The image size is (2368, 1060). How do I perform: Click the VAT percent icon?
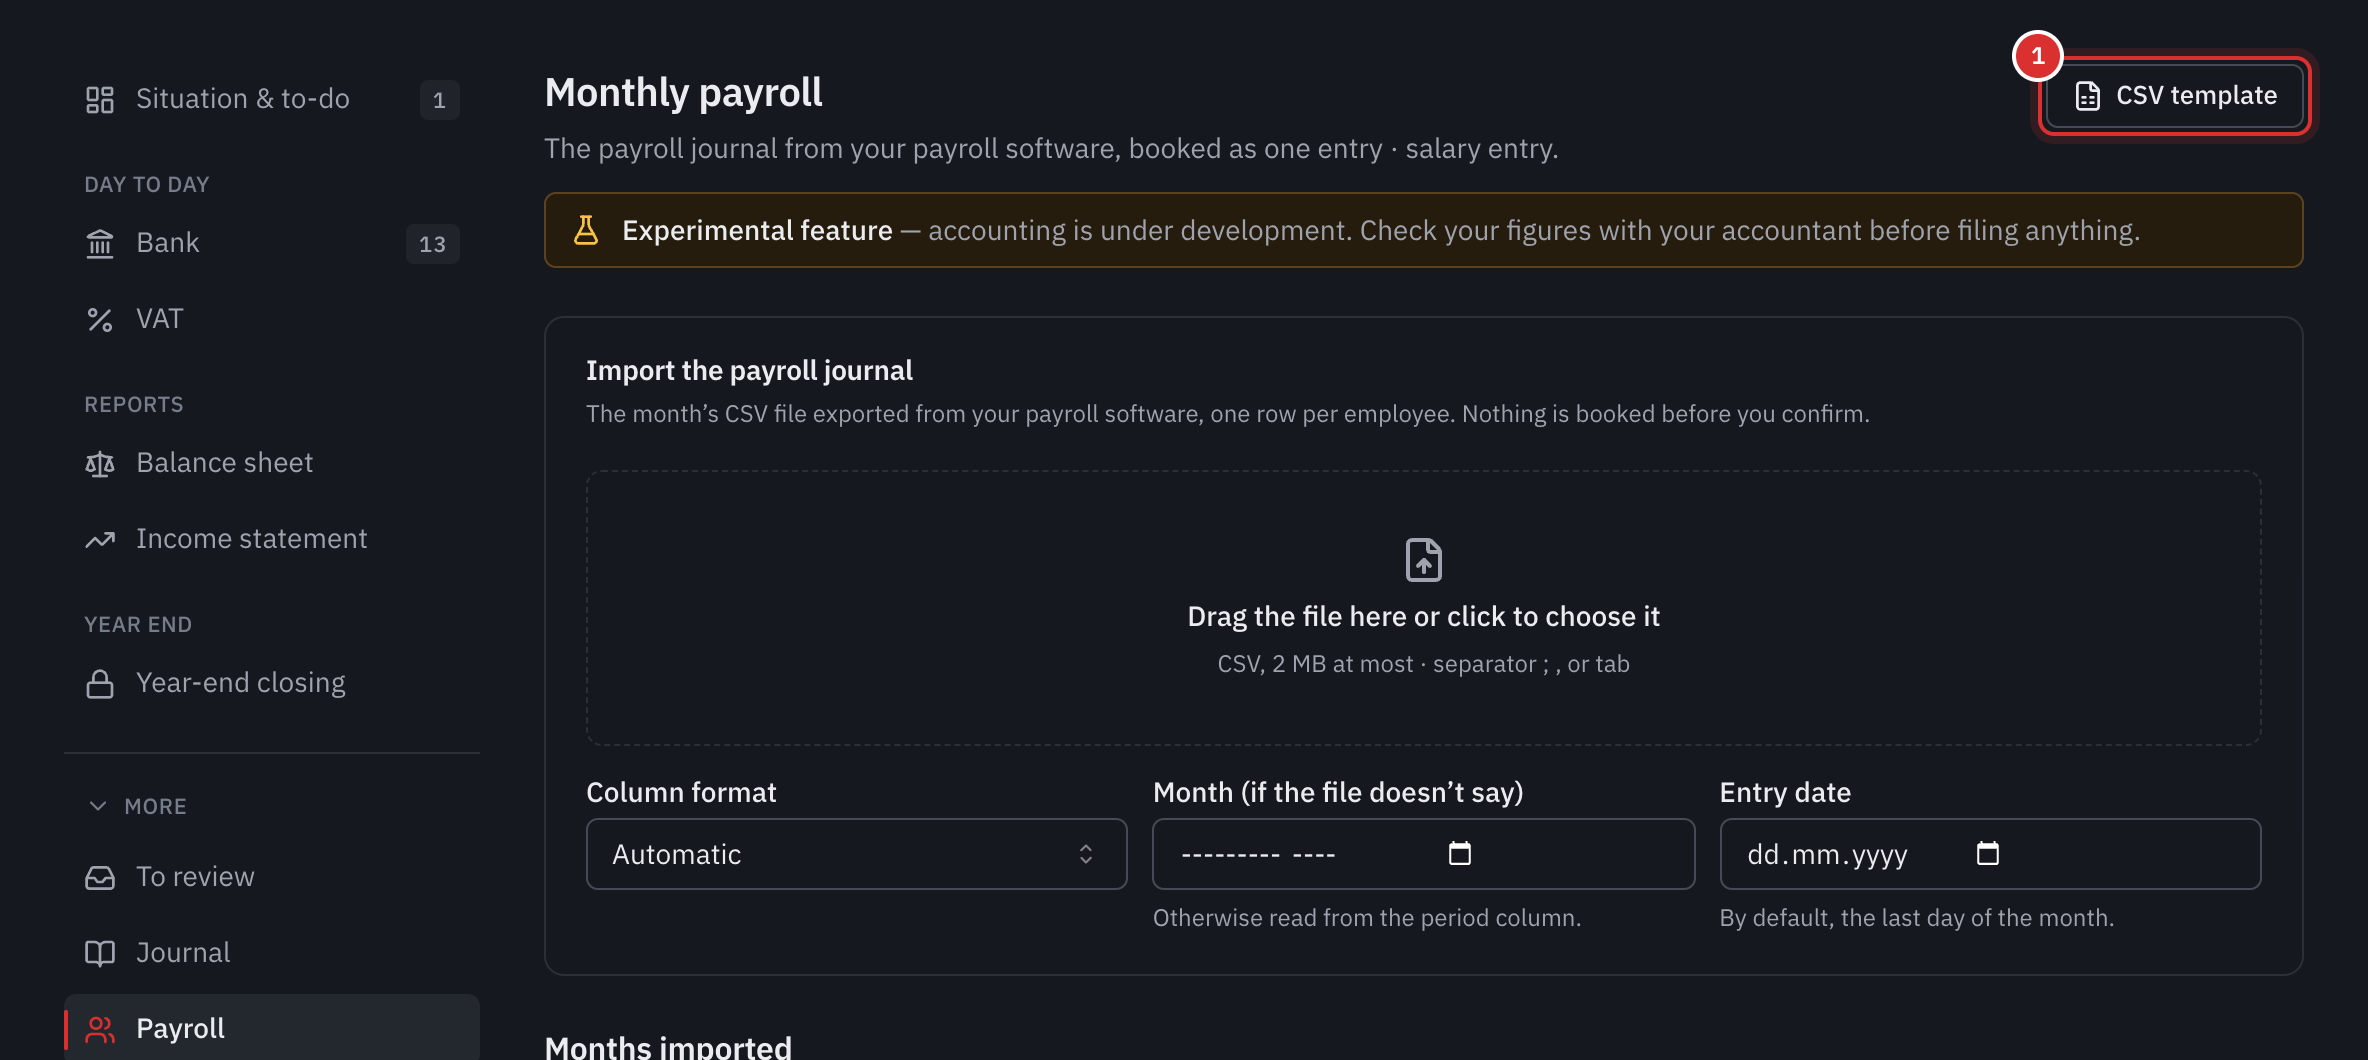tap(100, 319)
